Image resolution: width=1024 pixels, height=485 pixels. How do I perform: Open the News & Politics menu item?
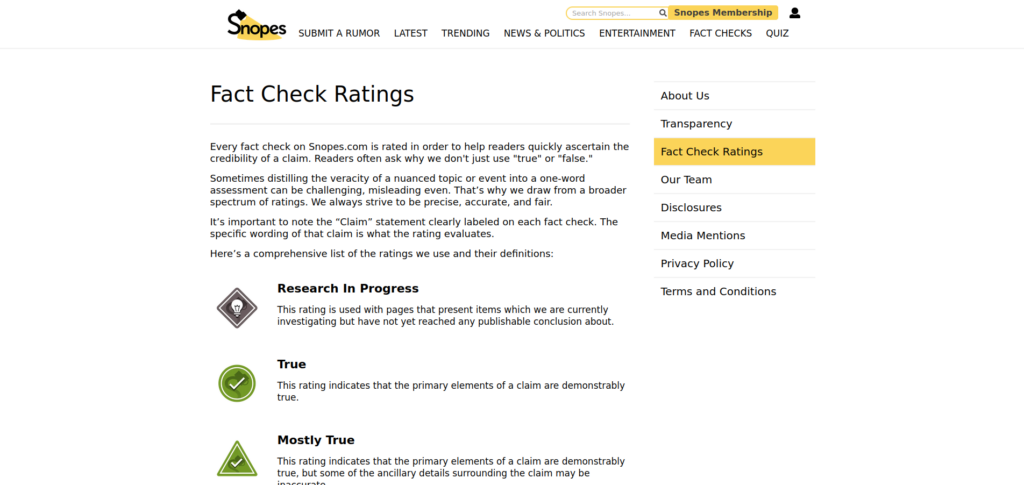click(544, 33)
